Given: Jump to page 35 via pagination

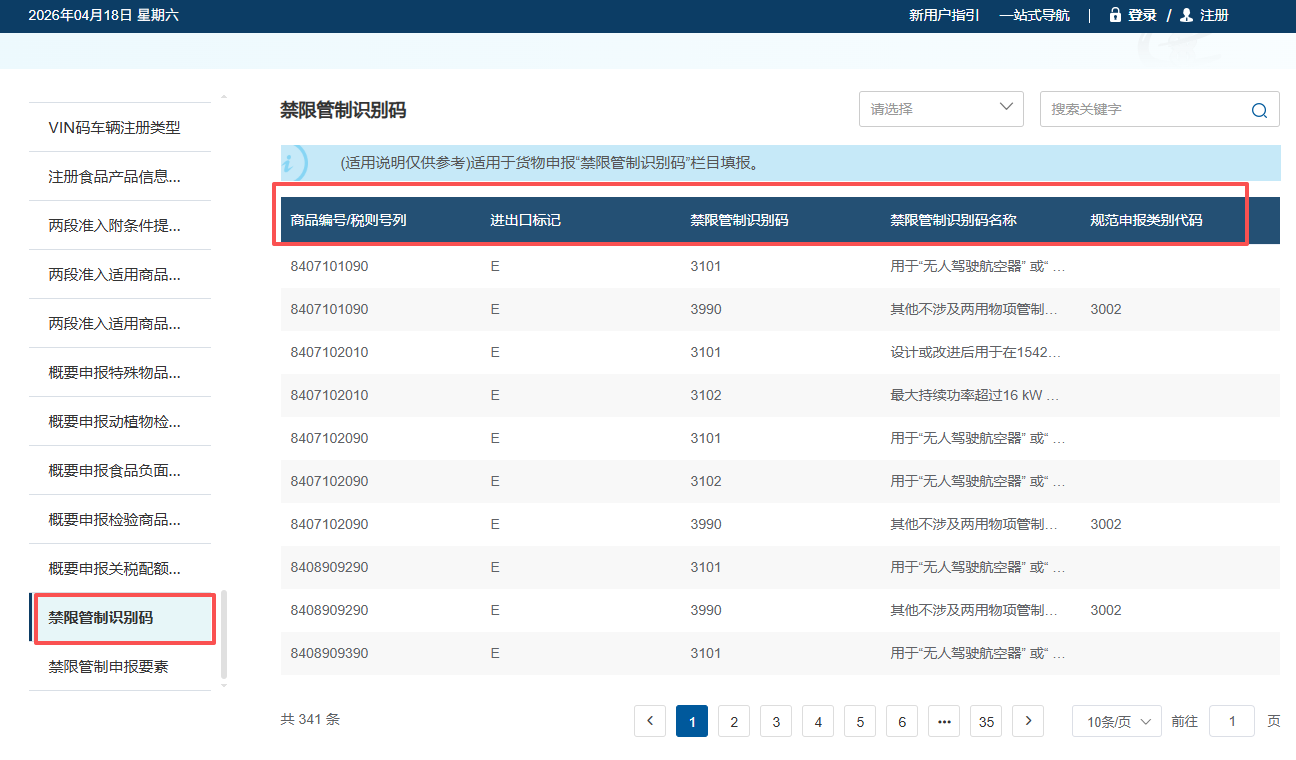Looking at the screenshot, I should (x=985, y=720).
